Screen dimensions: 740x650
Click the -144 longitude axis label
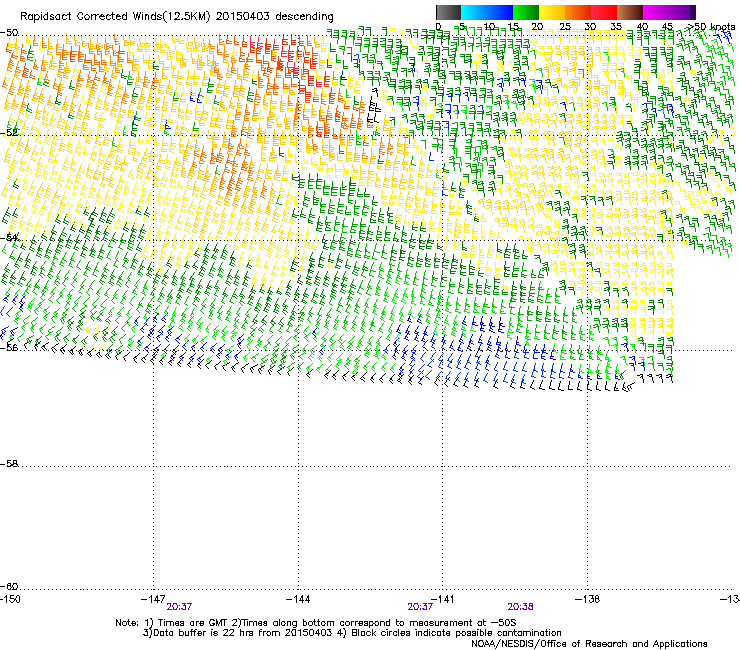pos(298,599)
